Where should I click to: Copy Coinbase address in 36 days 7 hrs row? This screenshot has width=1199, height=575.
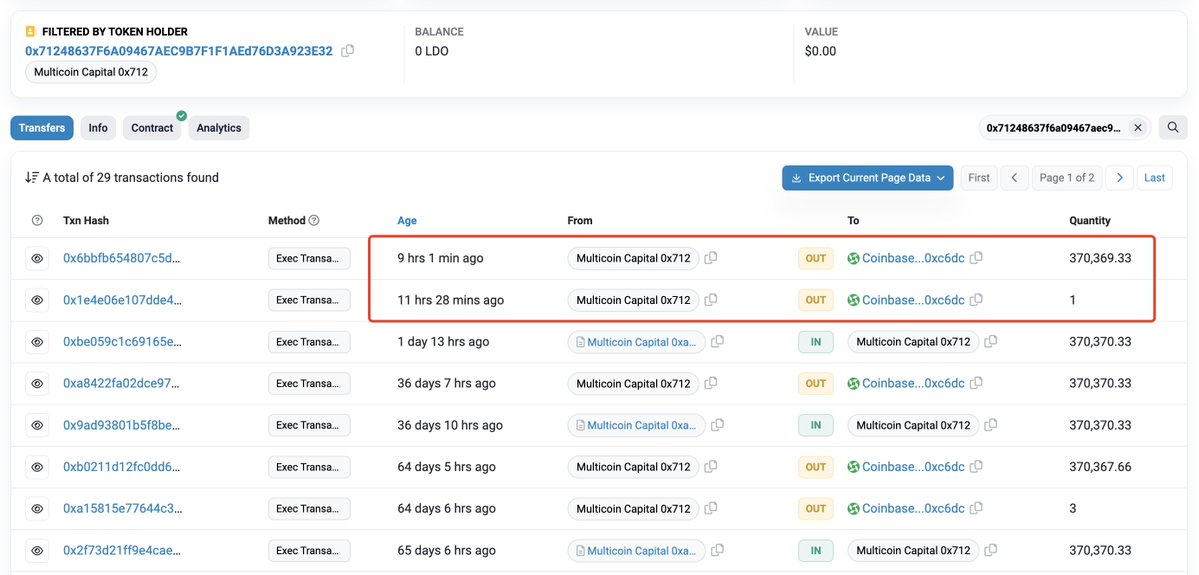pyautogui.click(x=976, y=384)
